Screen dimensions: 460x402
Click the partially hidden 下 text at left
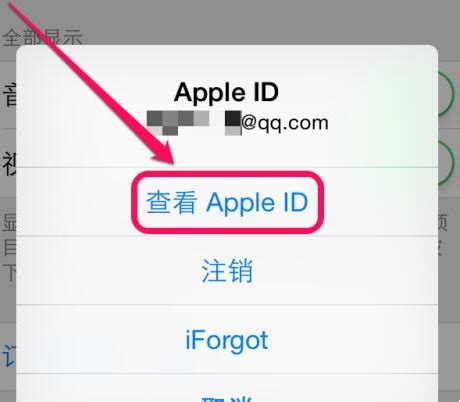click(x=9, y=272)
